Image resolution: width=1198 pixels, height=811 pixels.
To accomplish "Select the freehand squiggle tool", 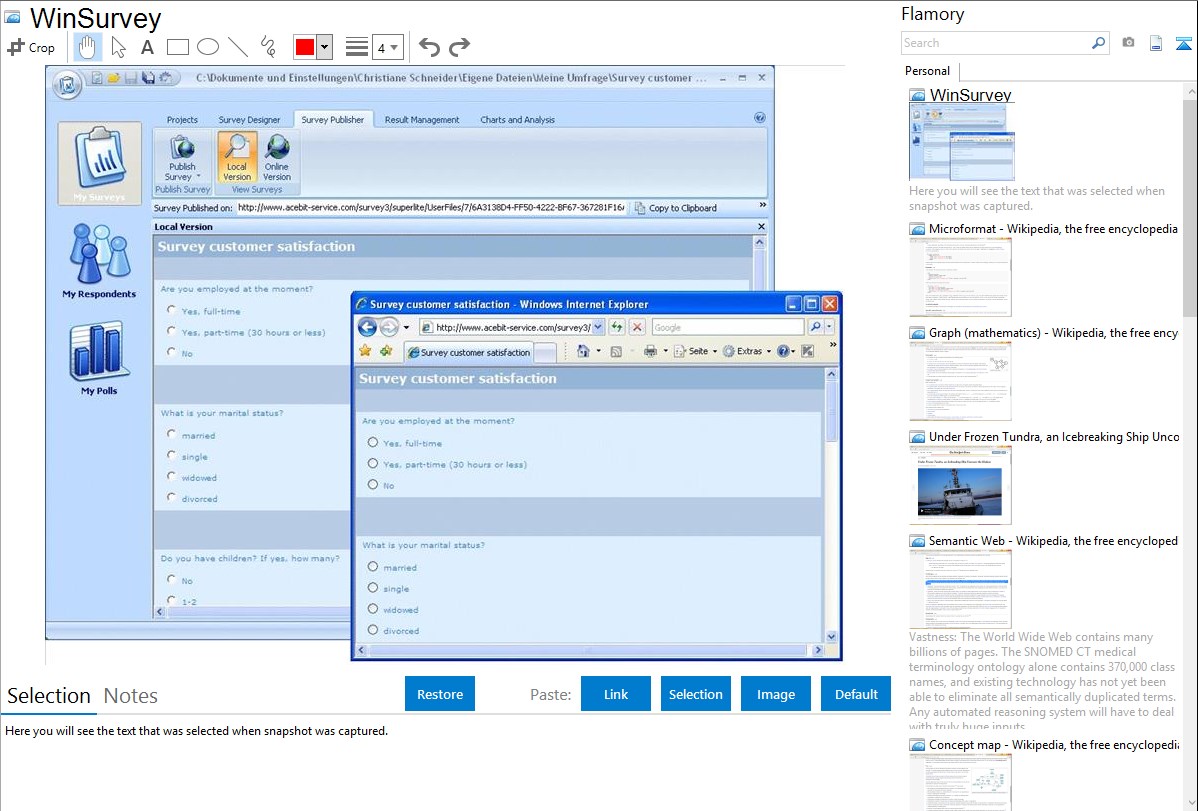I will point(268,47).
